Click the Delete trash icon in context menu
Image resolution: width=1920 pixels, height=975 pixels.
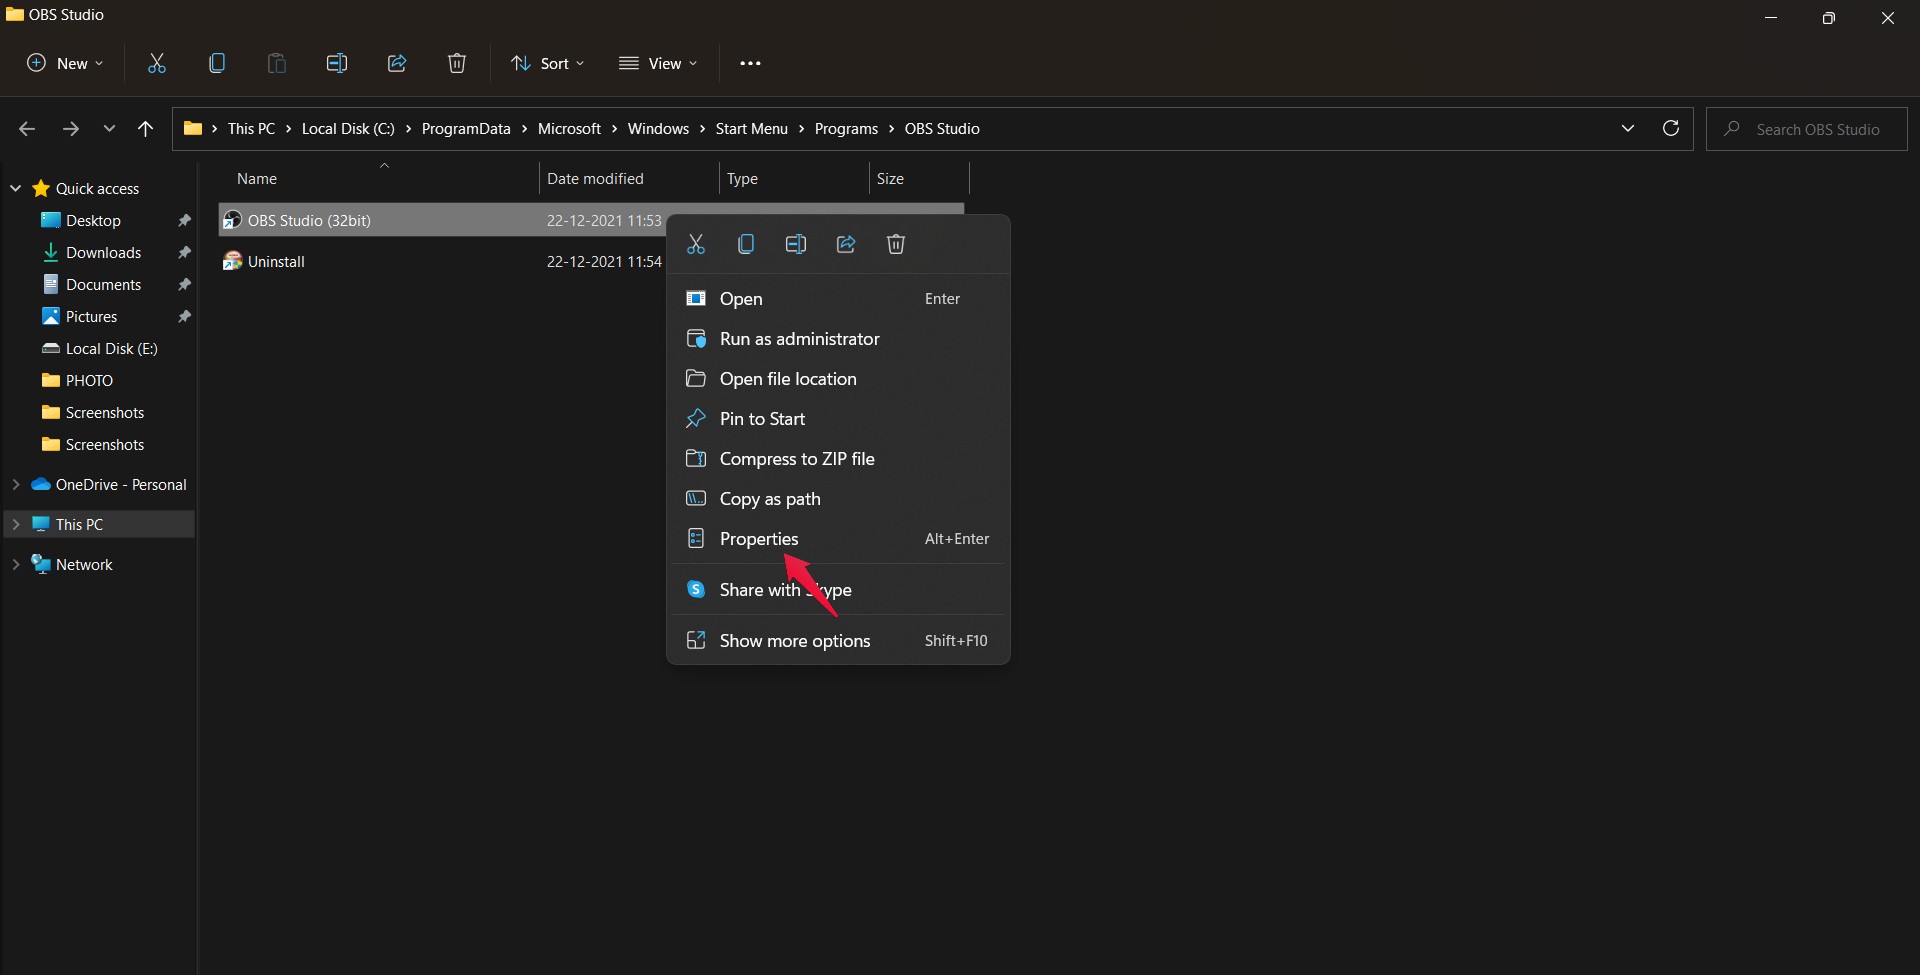coord(896,244)
